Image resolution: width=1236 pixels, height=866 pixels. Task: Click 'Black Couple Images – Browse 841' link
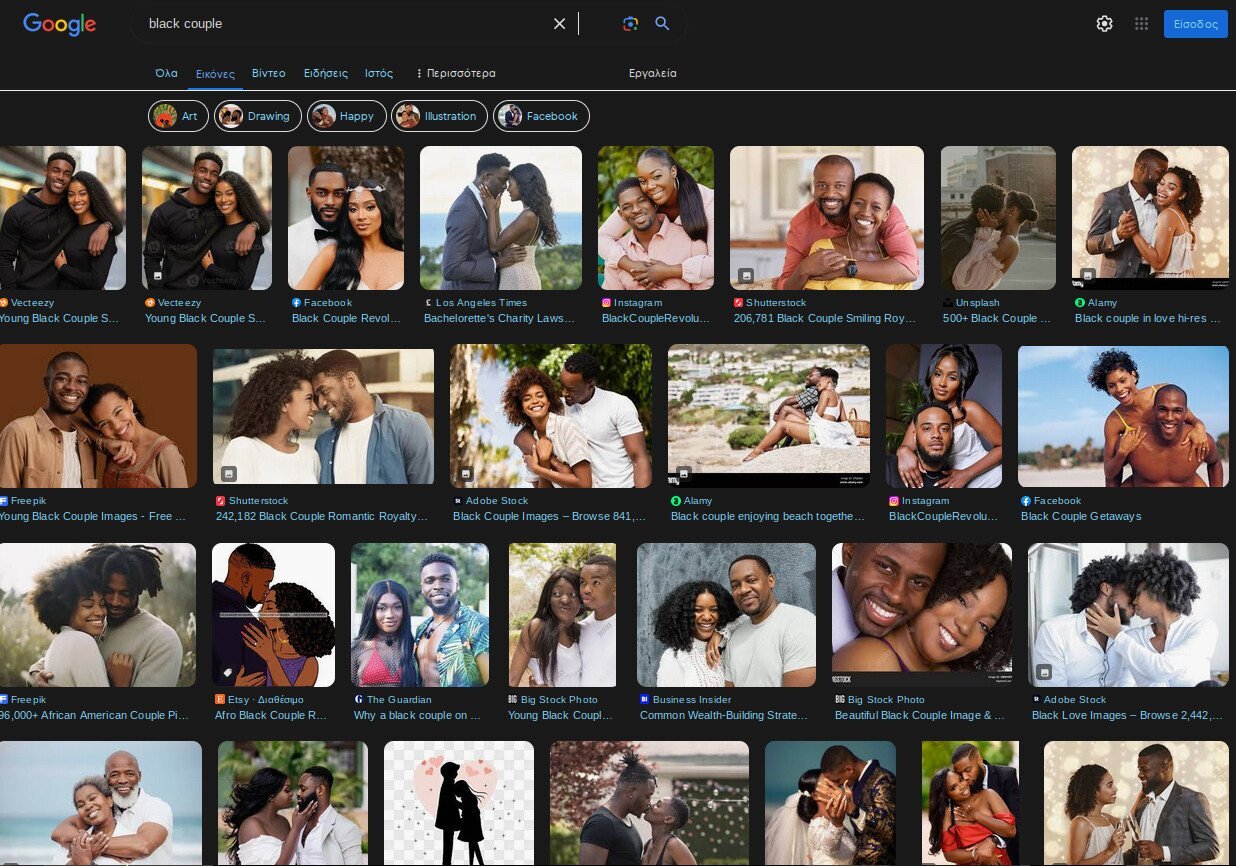[x=549, y=516]
